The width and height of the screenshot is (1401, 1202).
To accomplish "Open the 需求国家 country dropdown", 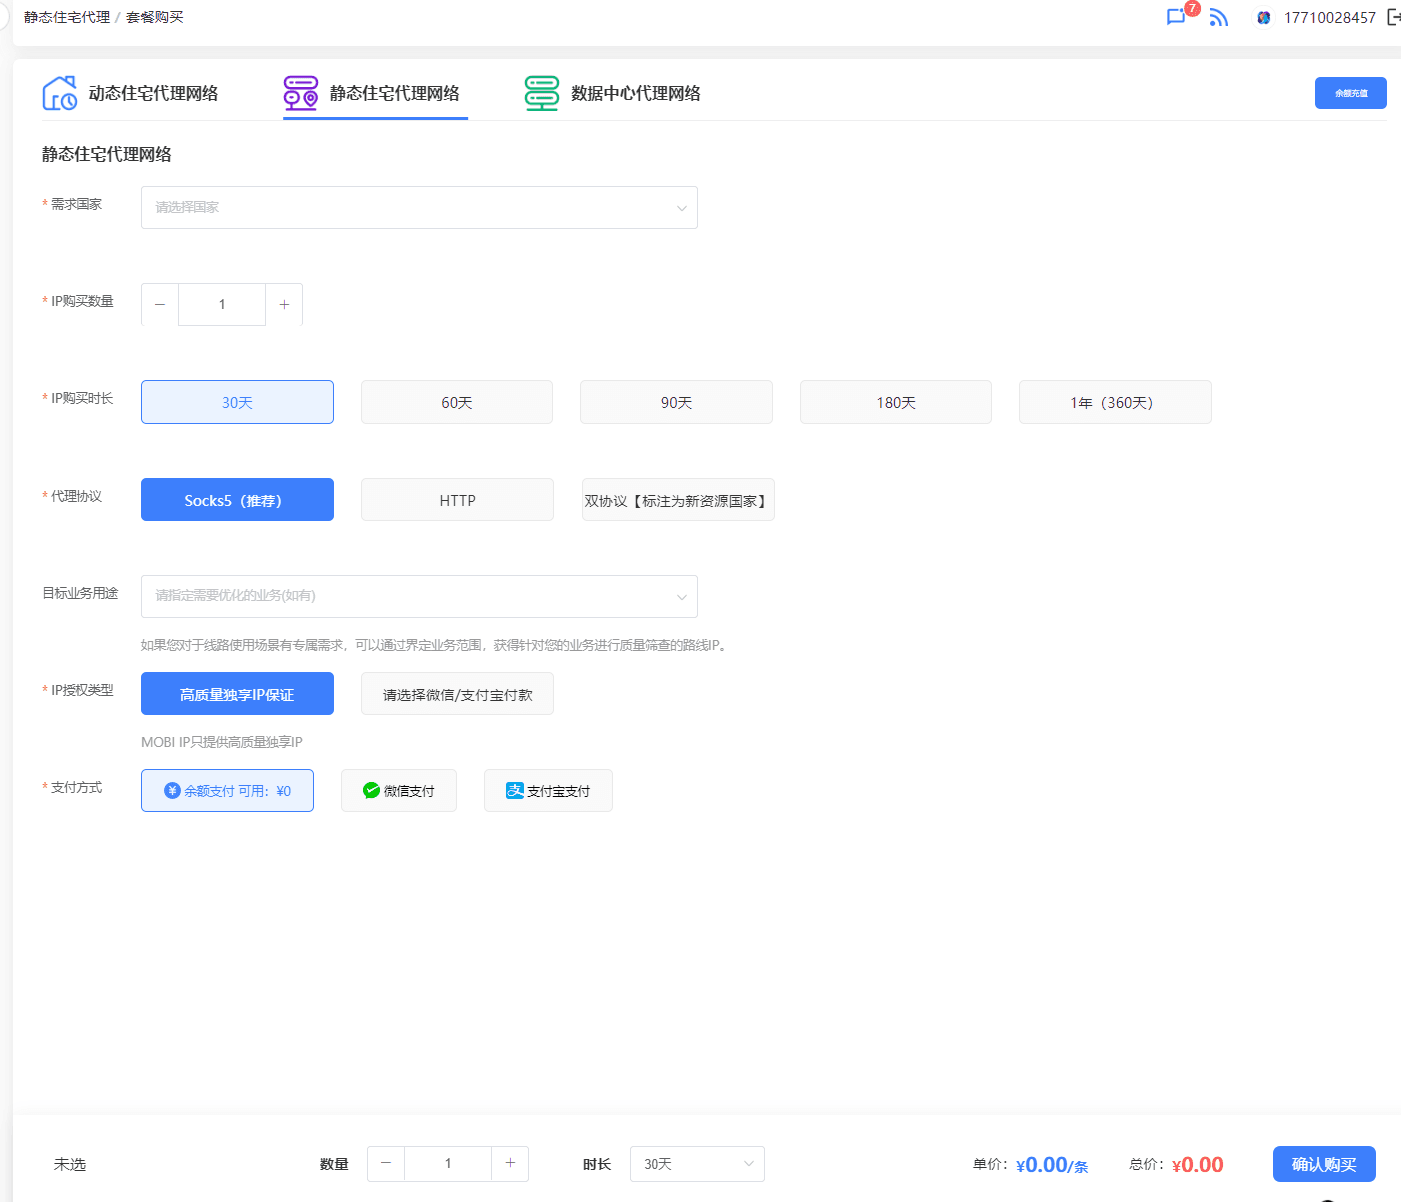I will [x=419, y=207].
